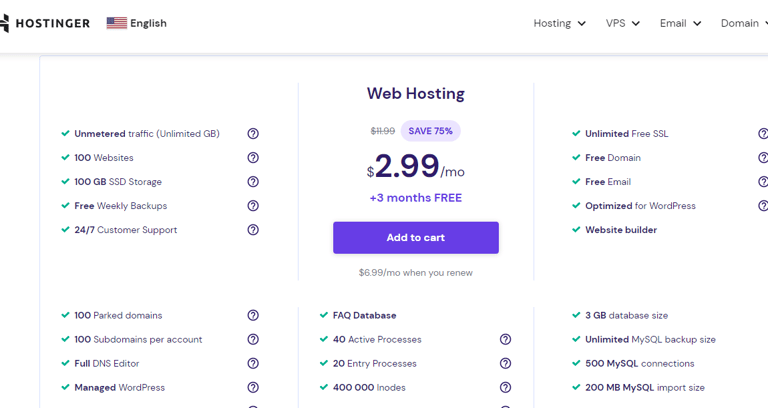Open the VPS dropdown menu
This screenshot has width=768, height=408.
coord(622,23)
